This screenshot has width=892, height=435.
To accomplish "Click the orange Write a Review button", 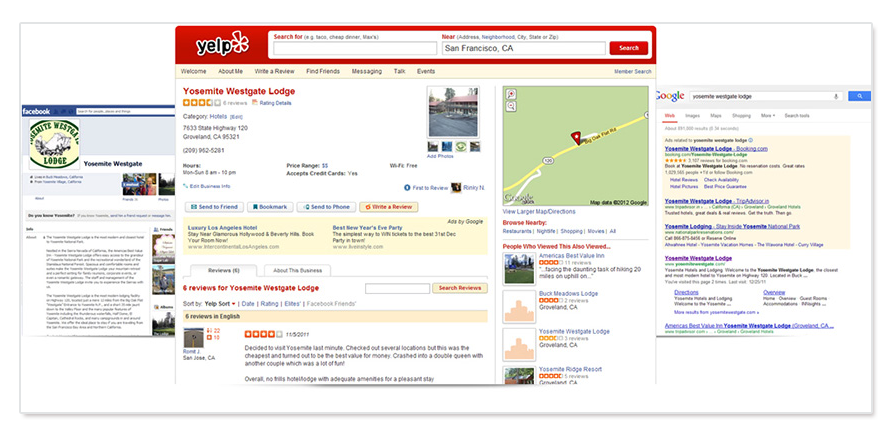I will [389, 207].
